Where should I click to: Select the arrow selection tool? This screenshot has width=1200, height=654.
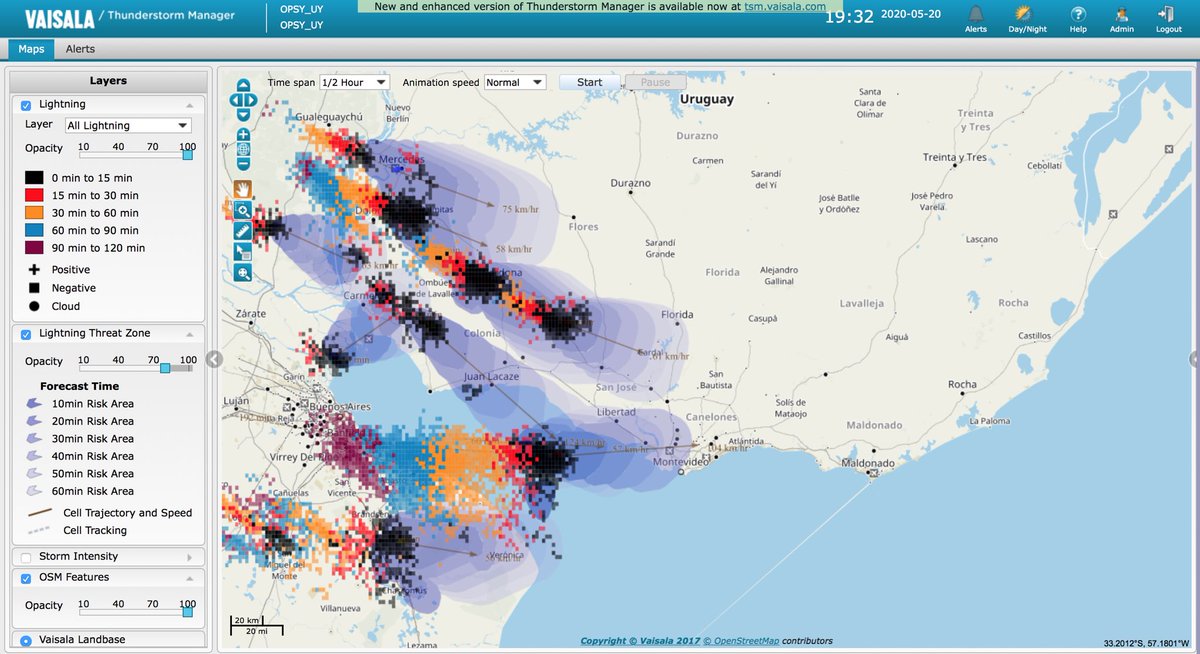242,251
